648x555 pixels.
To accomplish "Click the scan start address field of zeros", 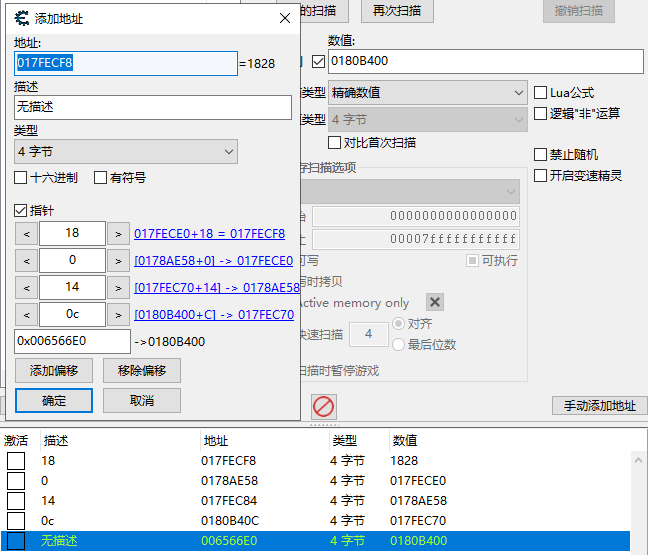I will 416,216.
